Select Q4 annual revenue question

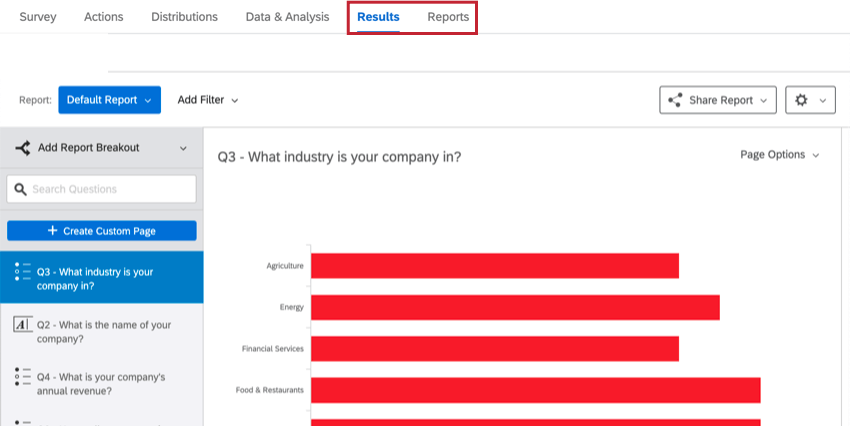(x=100, y=384)
